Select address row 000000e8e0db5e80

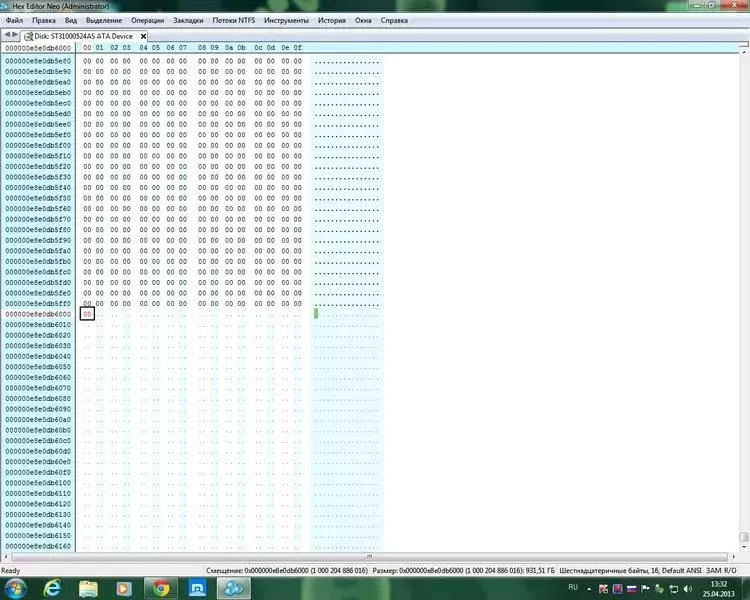coord(38,61)
